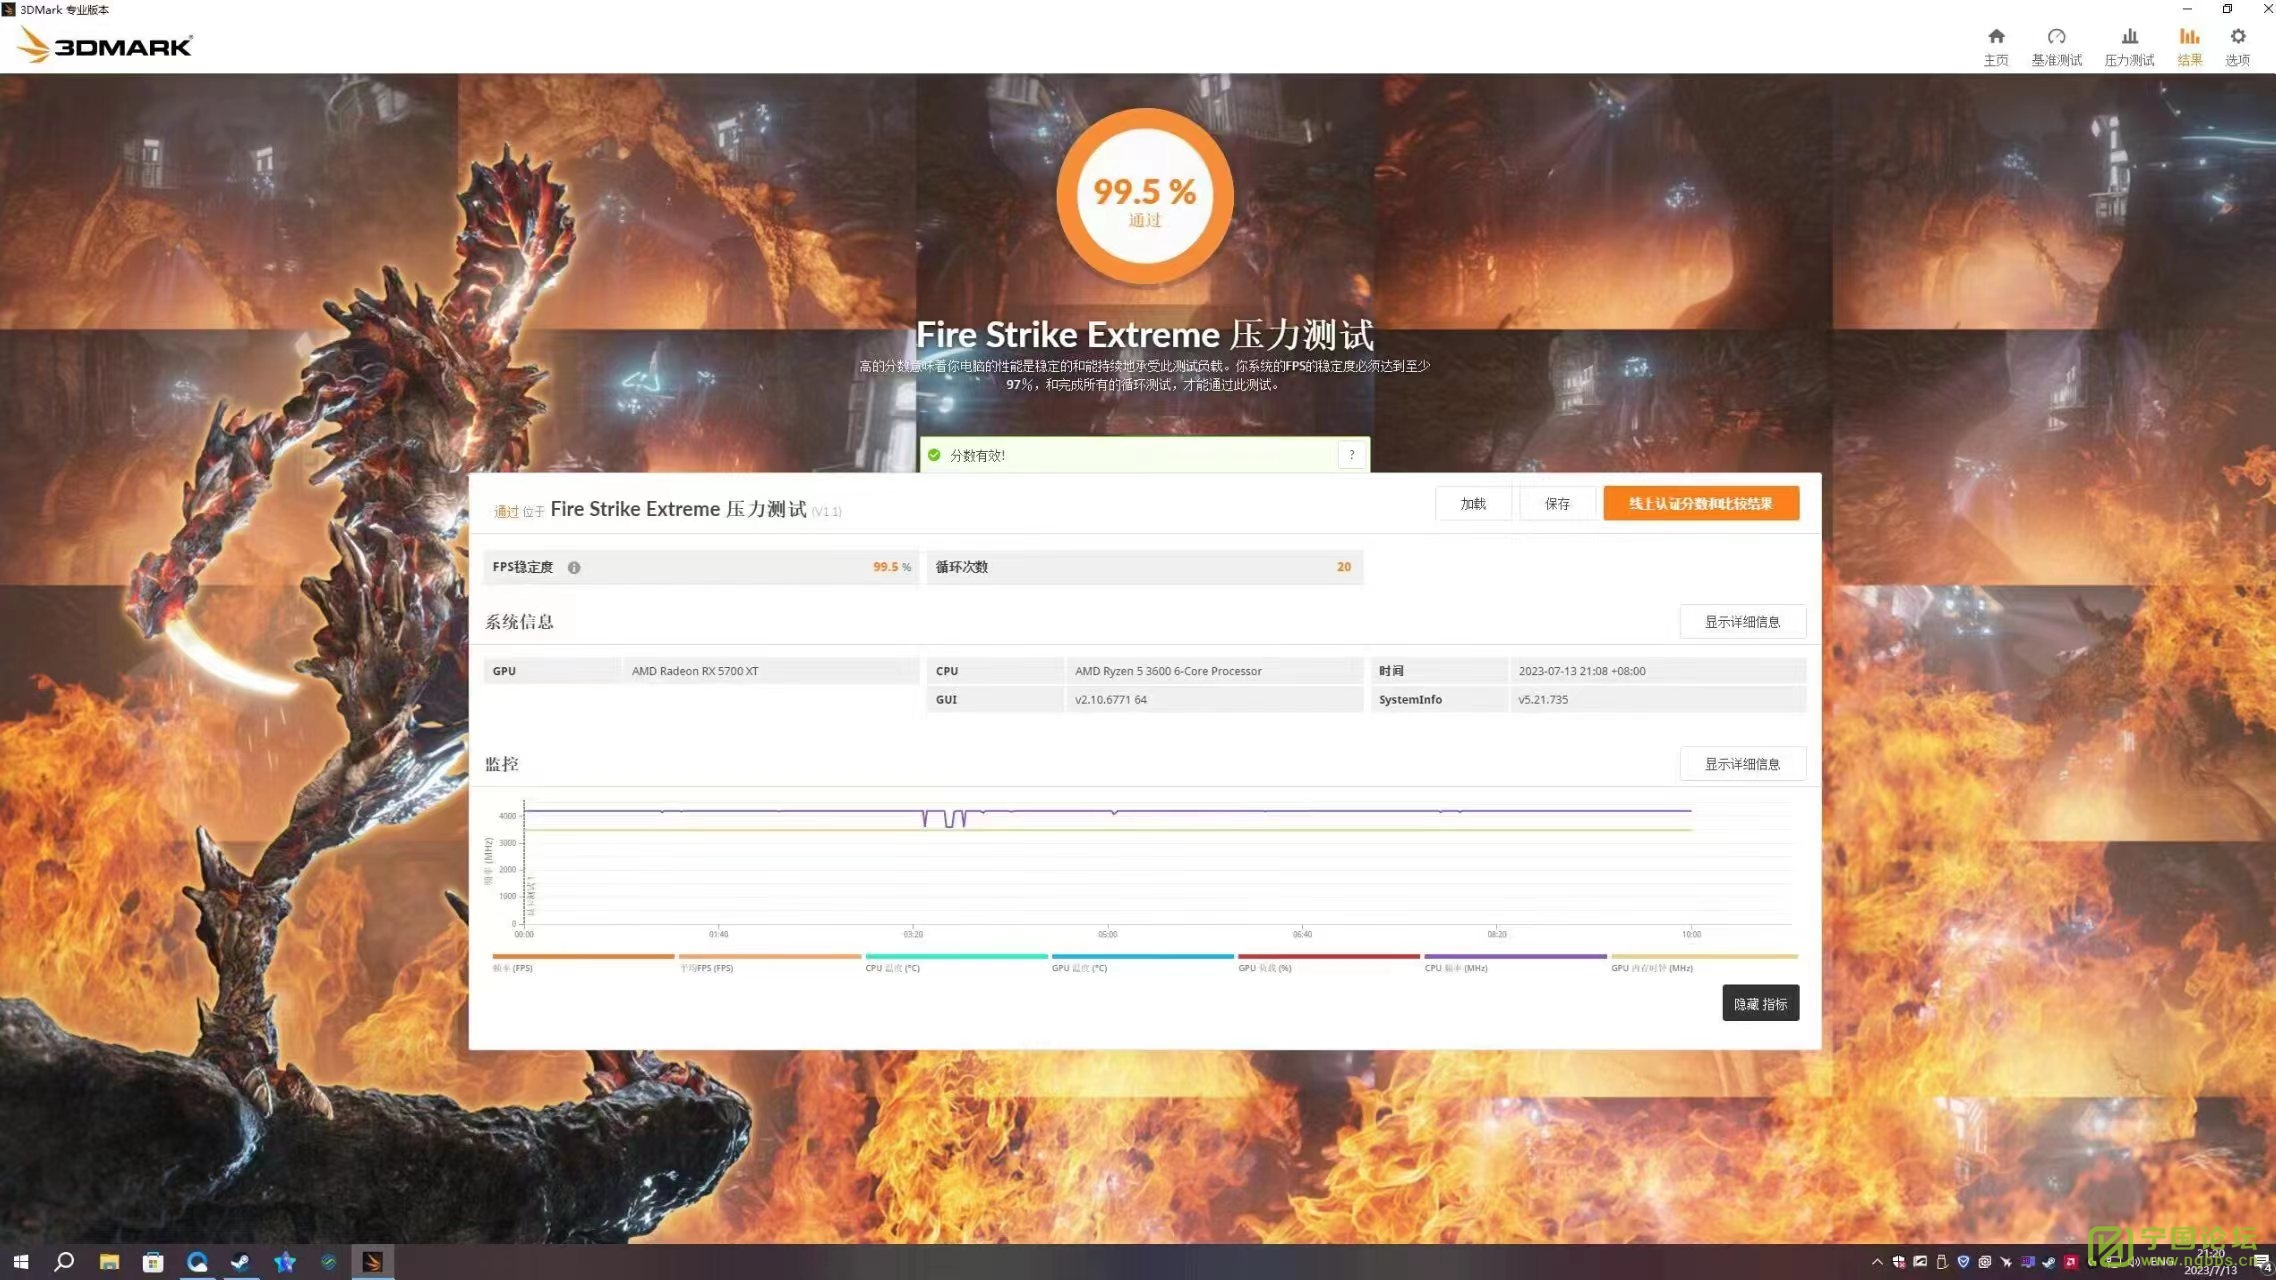Click the time value 2023-07-13 21:08 +08:00
2276x1280 pixels.
point(1581,671)
